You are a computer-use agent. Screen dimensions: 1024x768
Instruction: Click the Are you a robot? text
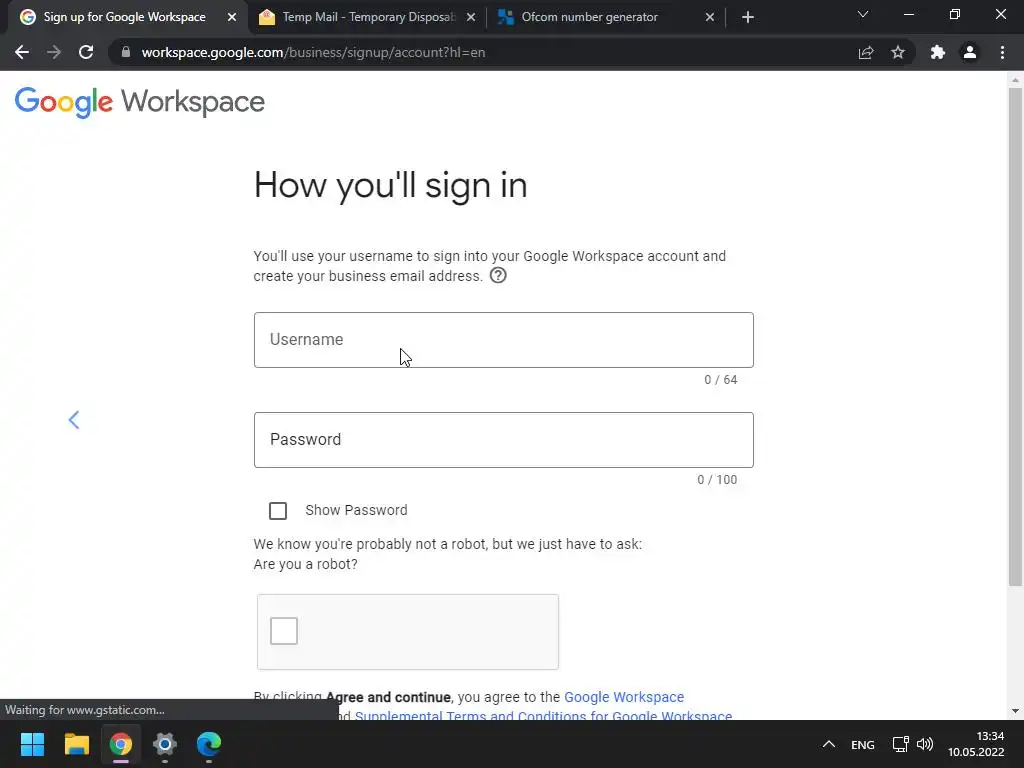tap(306, 564)
